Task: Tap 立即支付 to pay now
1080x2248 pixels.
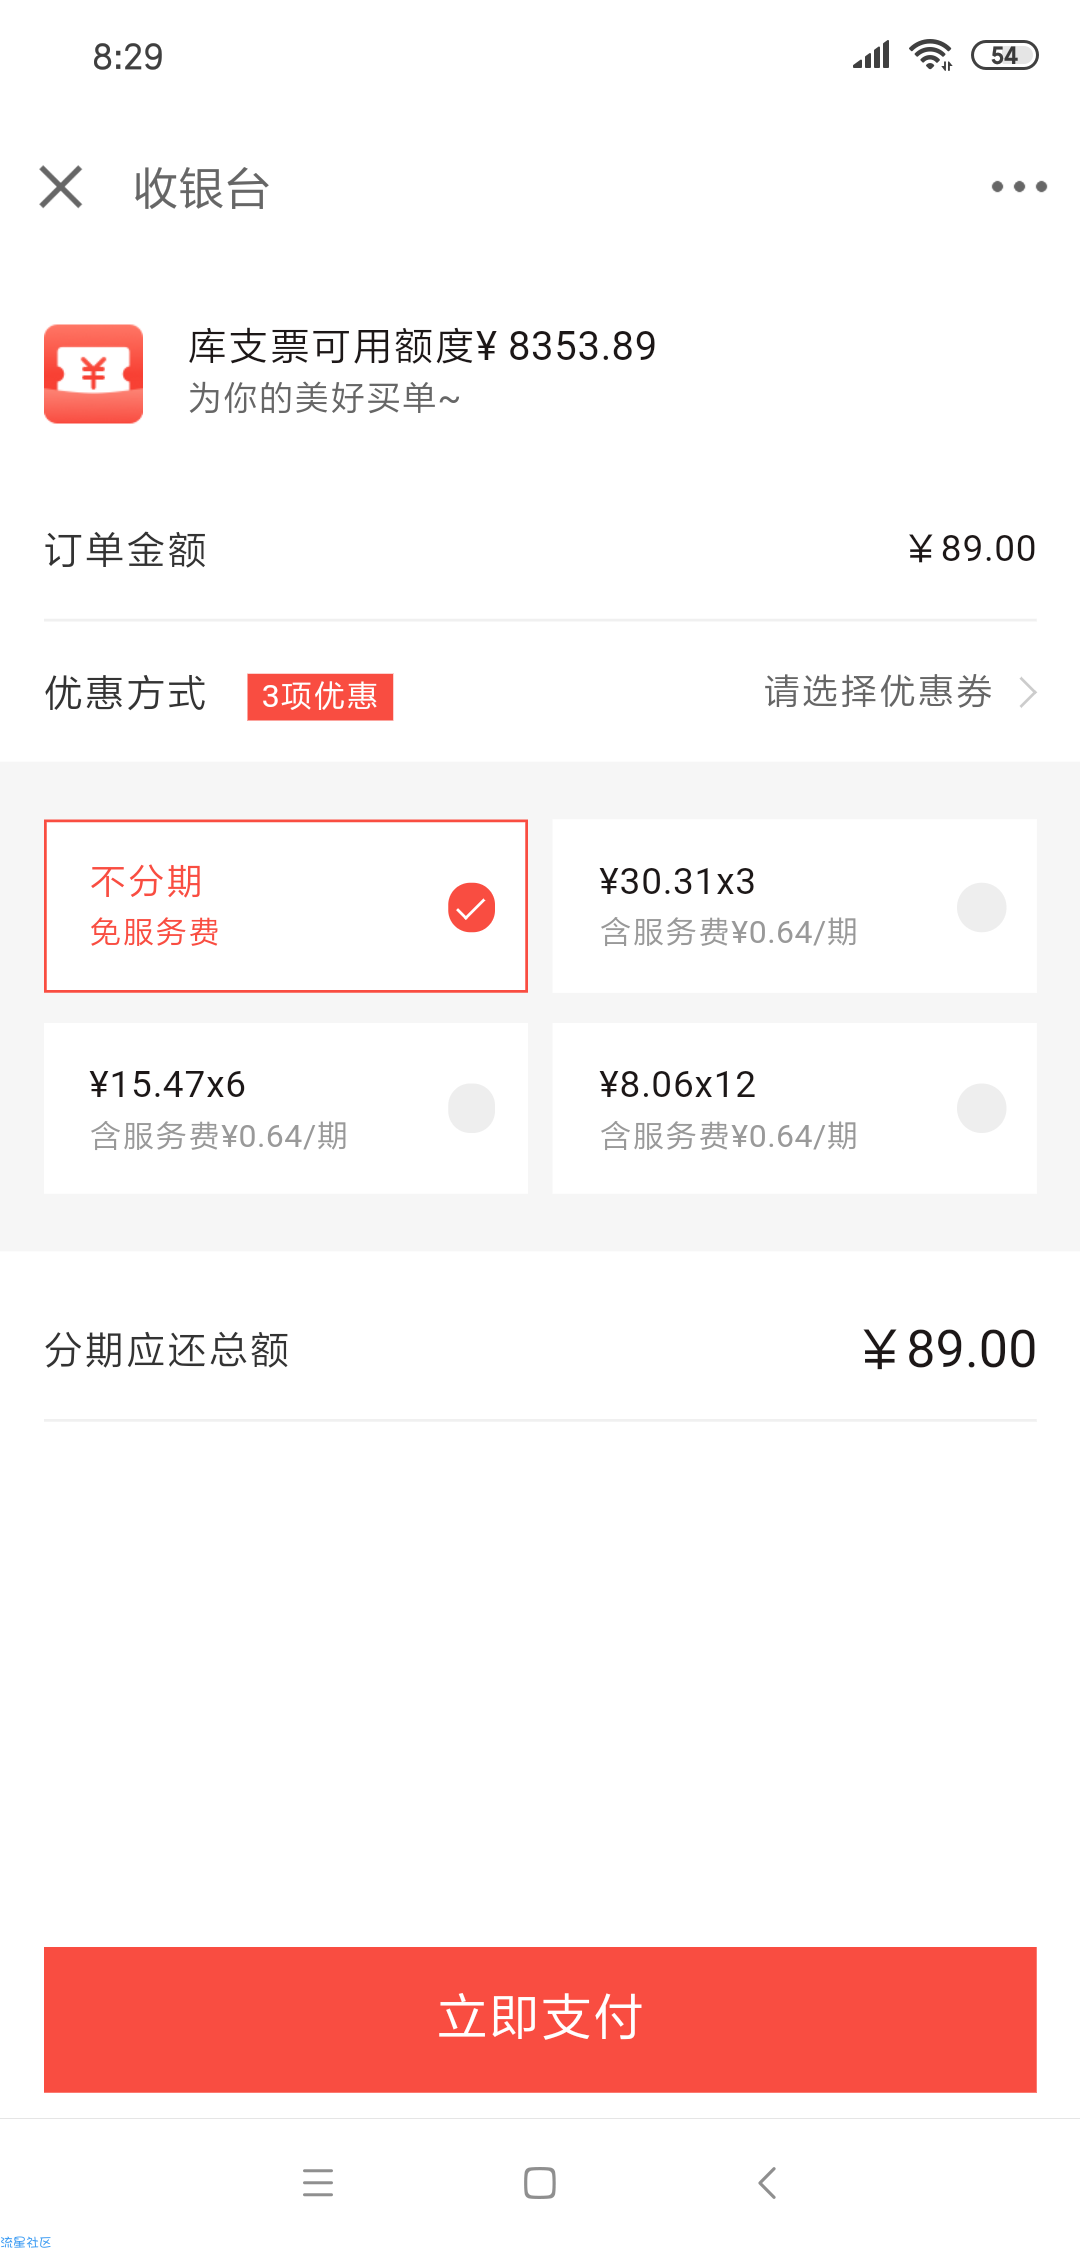Action: point(540,2019)
